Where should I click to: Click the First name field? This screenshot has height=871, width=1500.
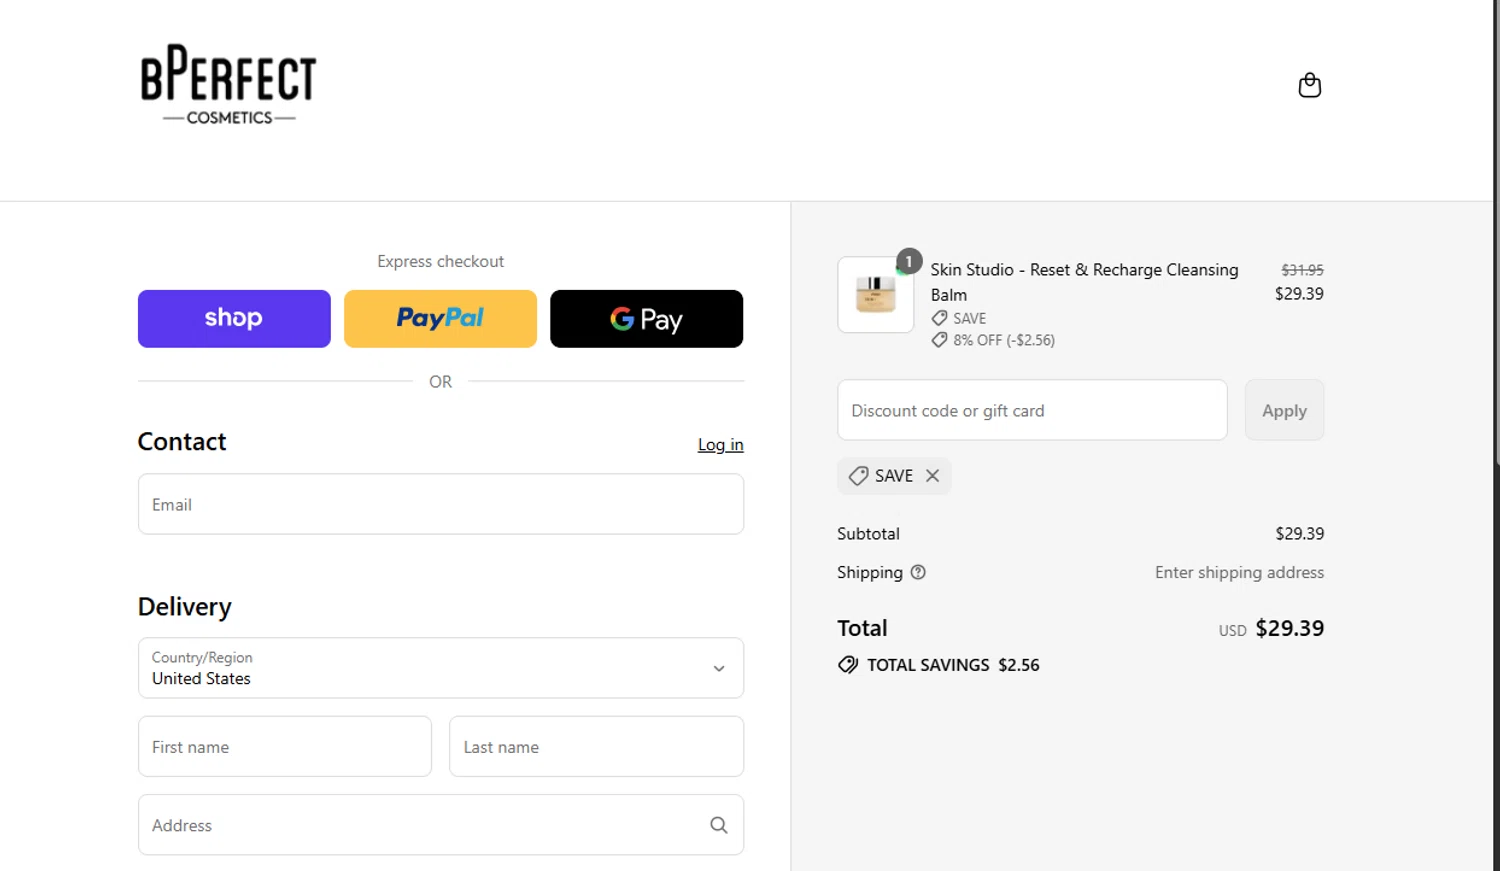[285, 746]
